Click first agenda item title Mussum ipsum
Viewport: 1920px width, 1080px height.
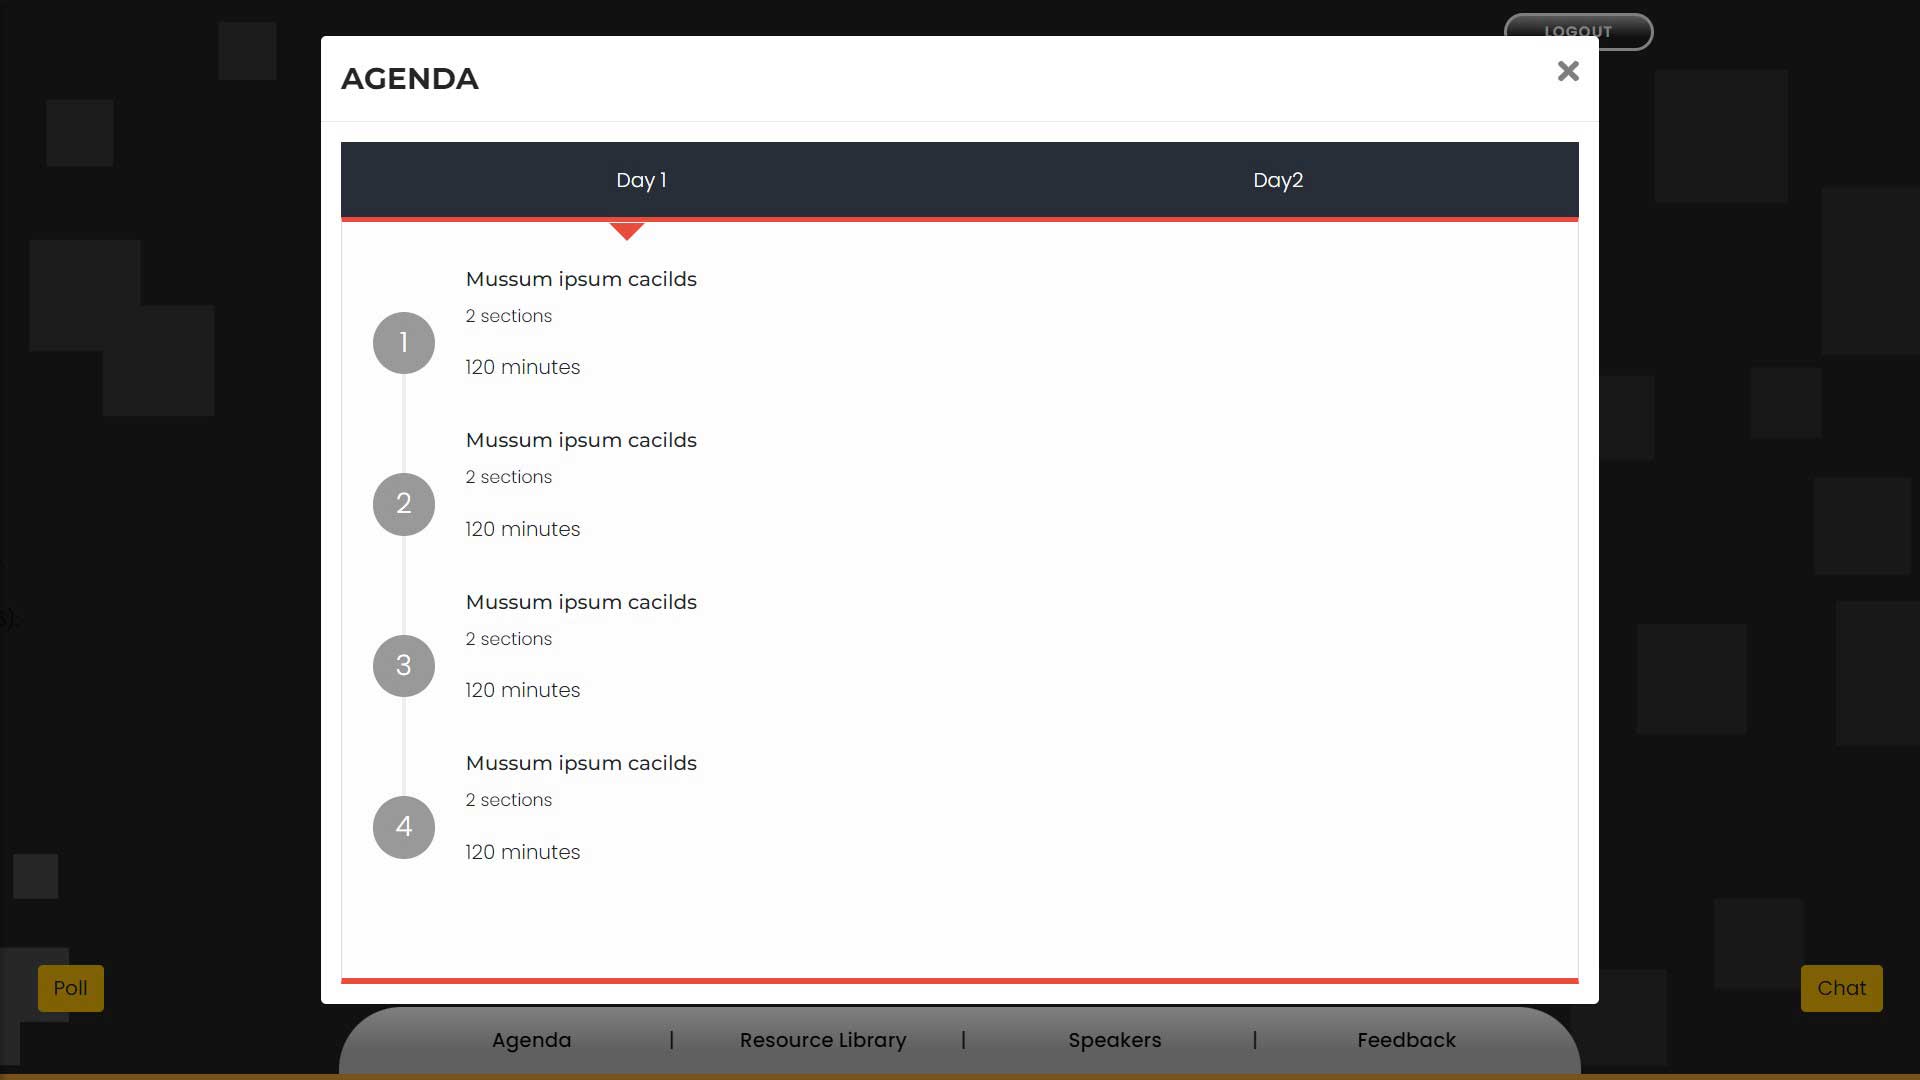click(581, 279)
